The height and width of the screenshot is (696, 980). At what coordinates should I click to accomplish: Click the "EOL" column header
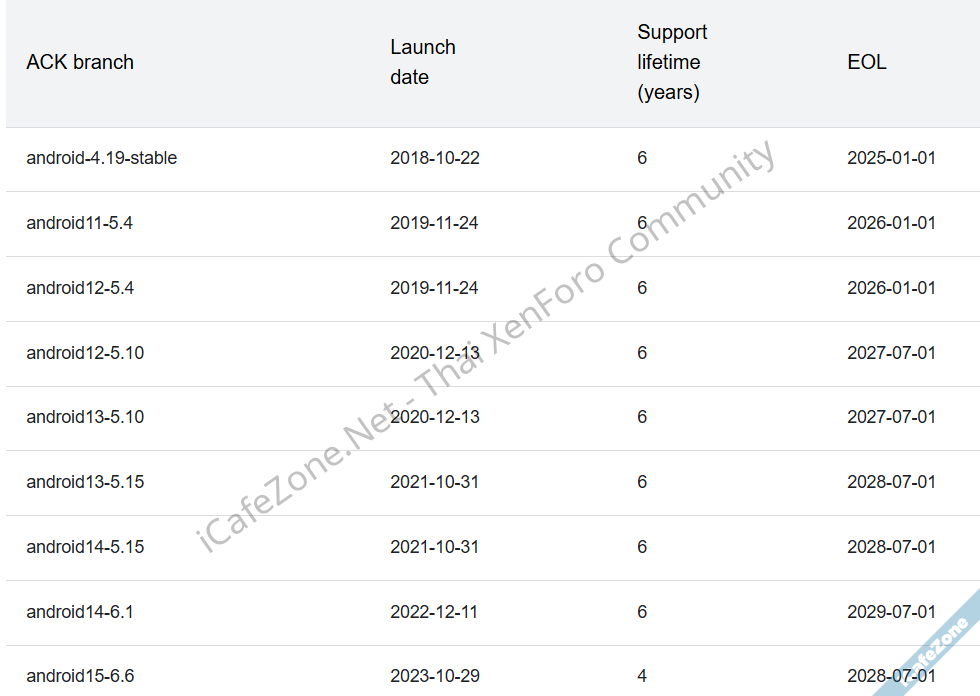point(867,62)
